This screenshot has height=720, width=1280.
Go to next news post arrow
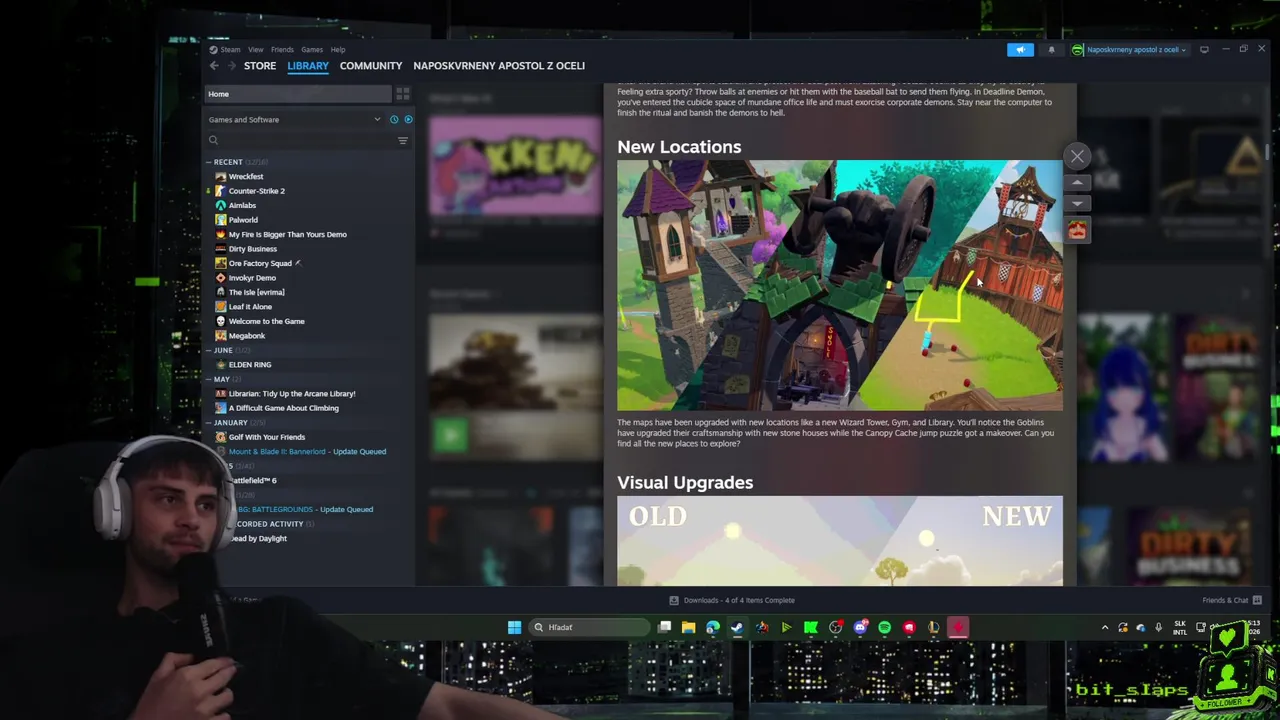tap(1077, 203)
